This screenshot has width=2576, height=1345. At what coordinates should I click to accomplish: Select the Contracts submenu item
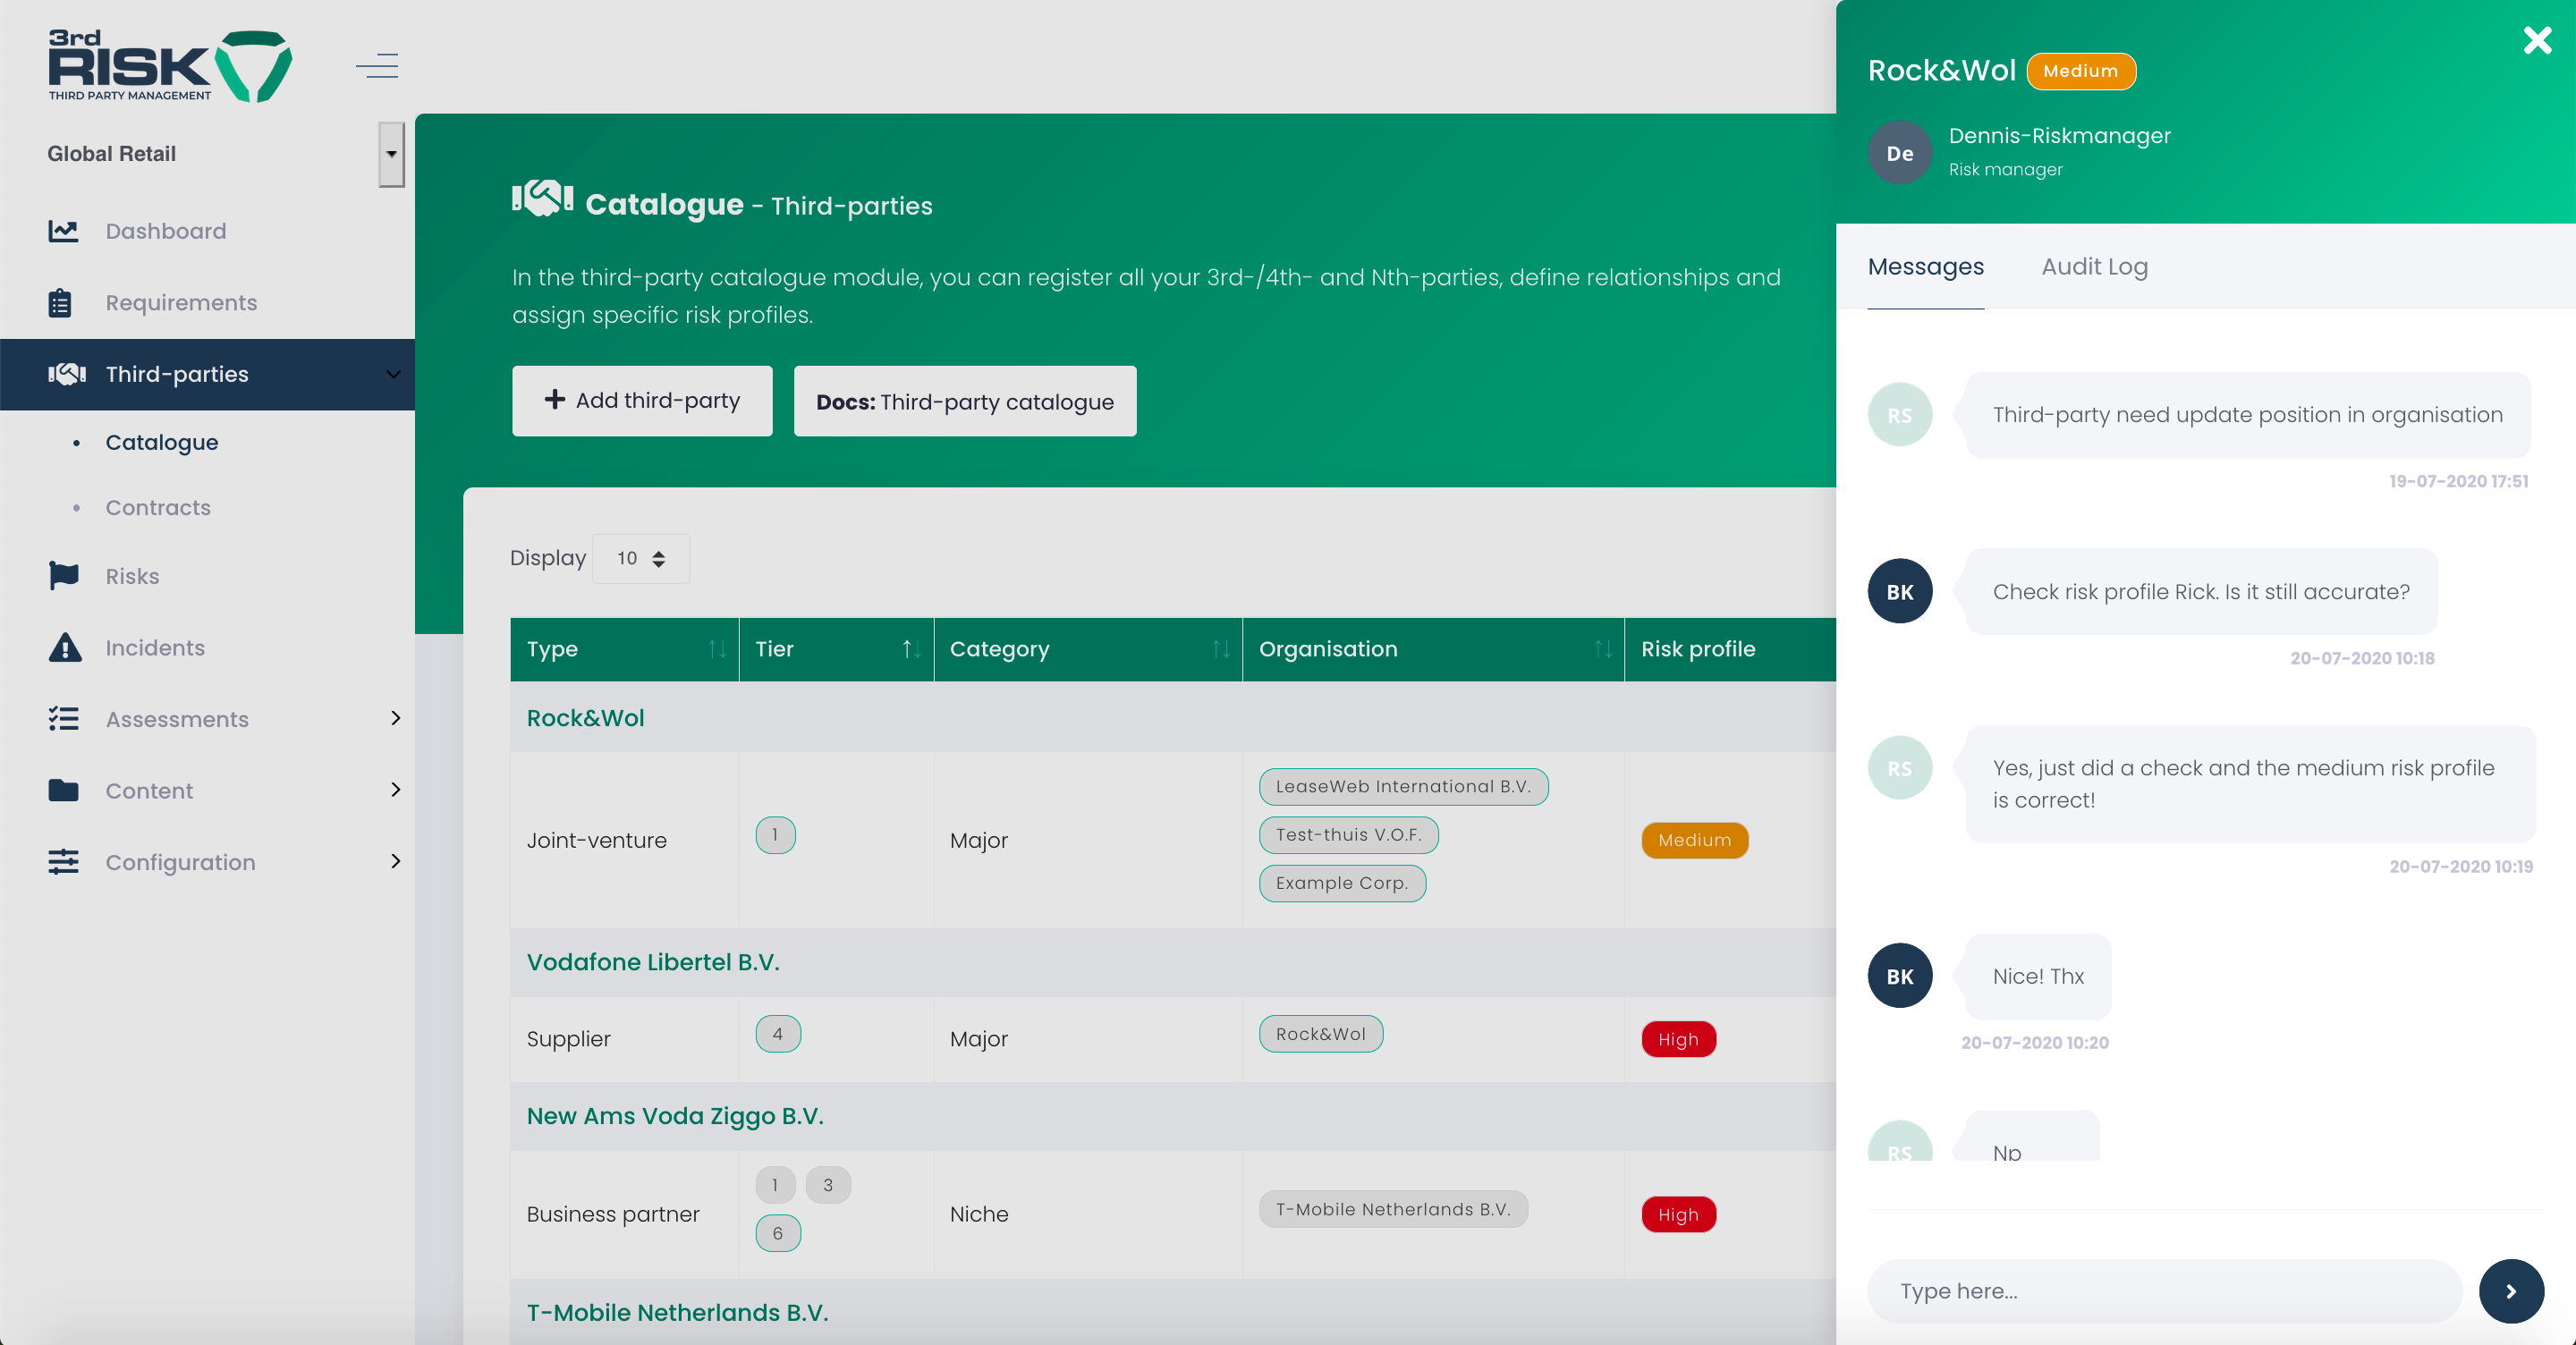click(158, 507)
